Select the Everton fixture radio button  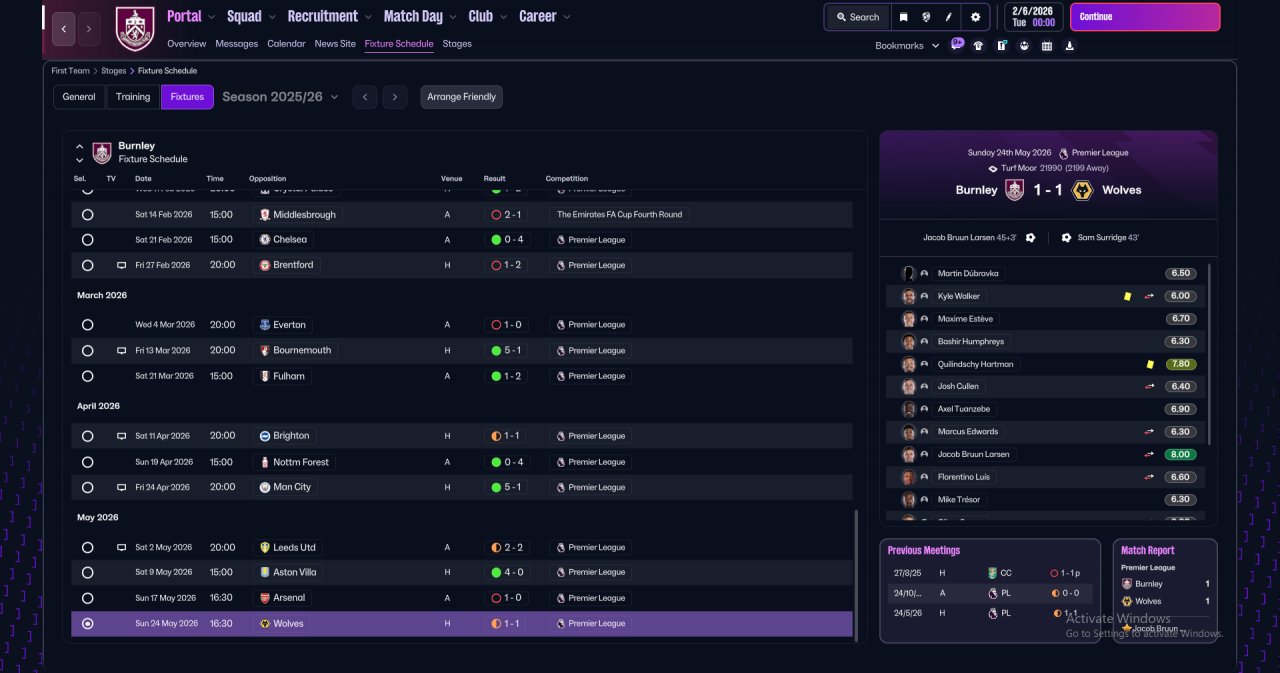click(x=87, y=325)
